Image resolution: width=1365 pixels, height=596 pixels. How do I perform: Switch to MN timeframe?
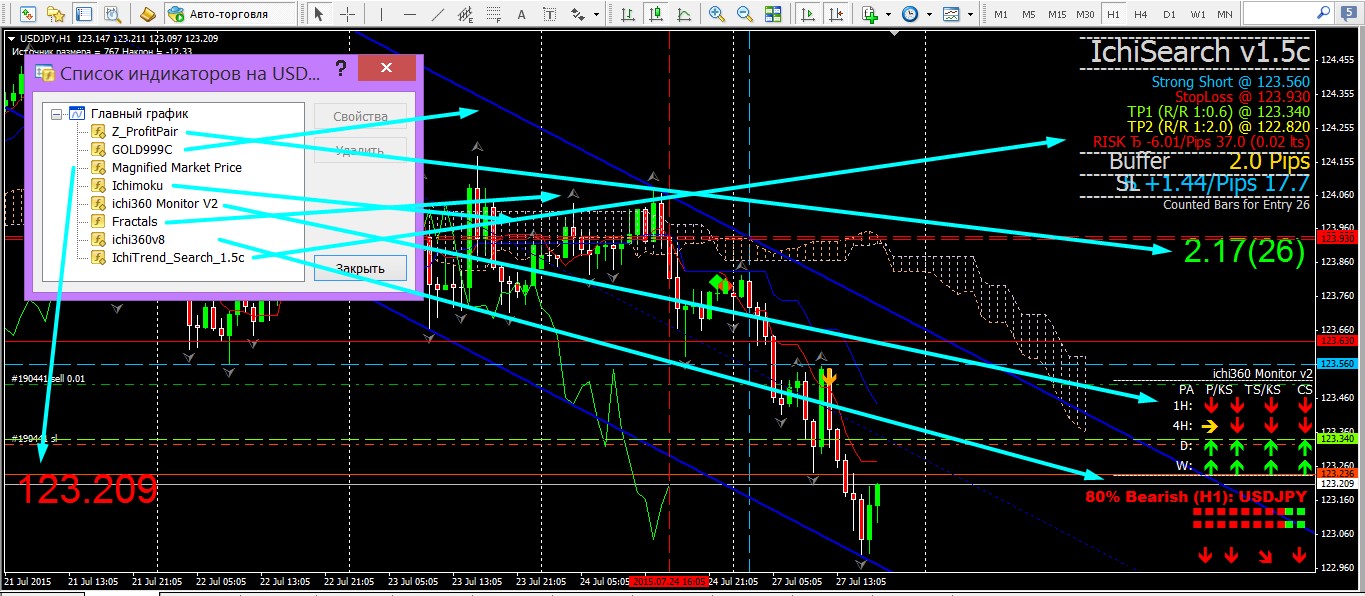click(x=1225, y=14)
